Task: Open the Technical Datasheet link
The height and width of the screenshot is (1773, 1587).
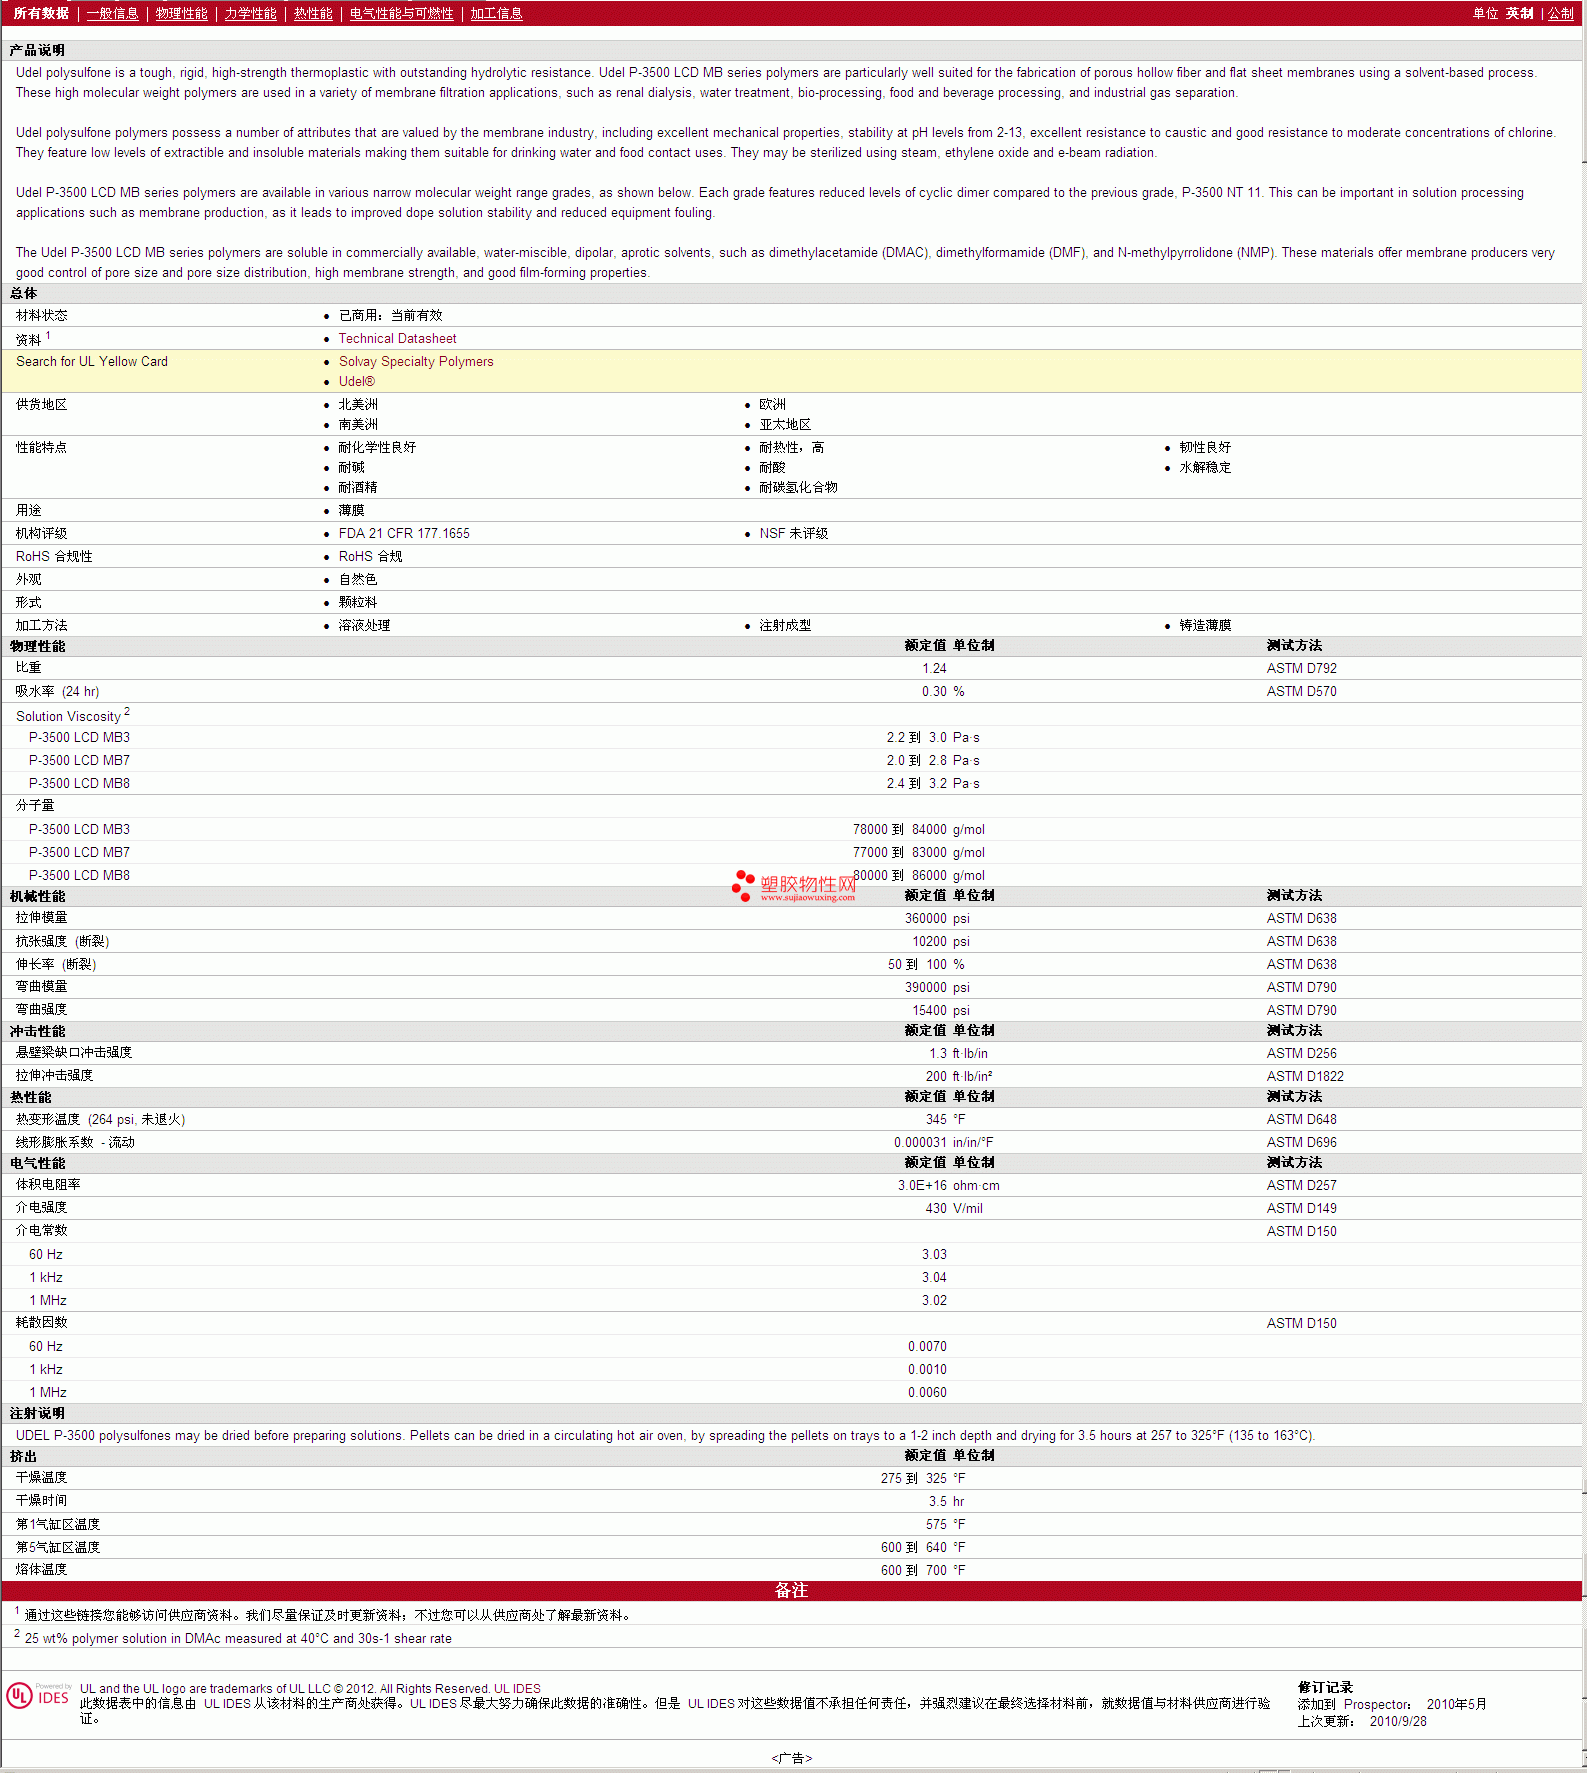Action: coord(397,339)
